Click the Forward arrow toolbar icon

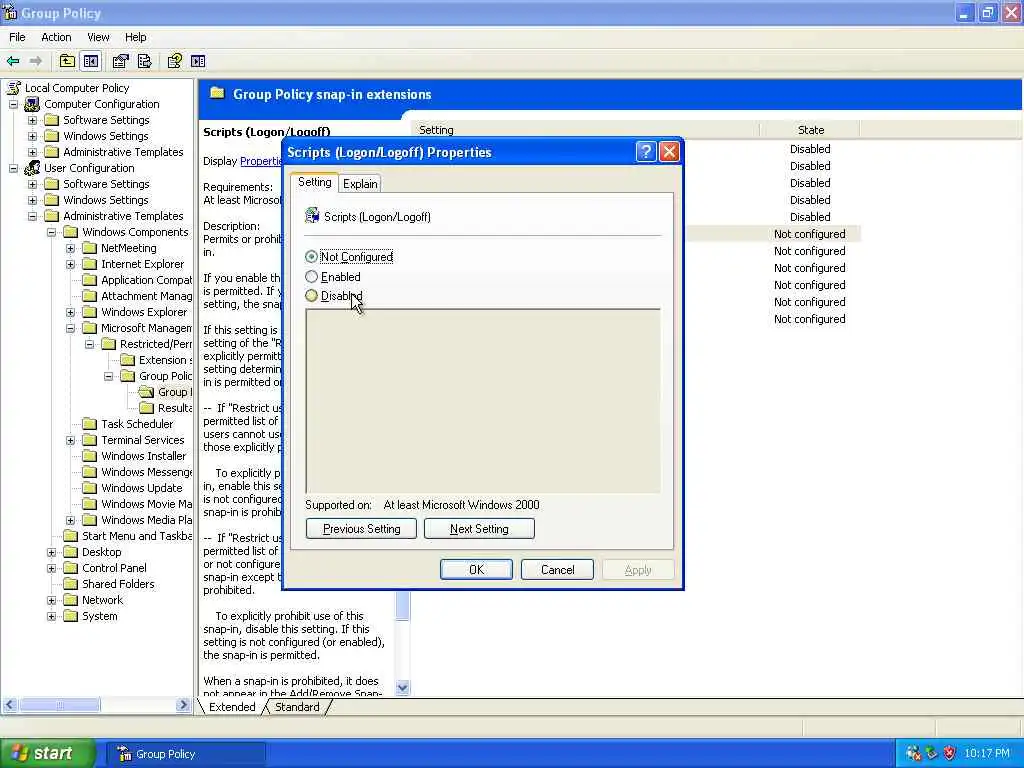(36, 61)
